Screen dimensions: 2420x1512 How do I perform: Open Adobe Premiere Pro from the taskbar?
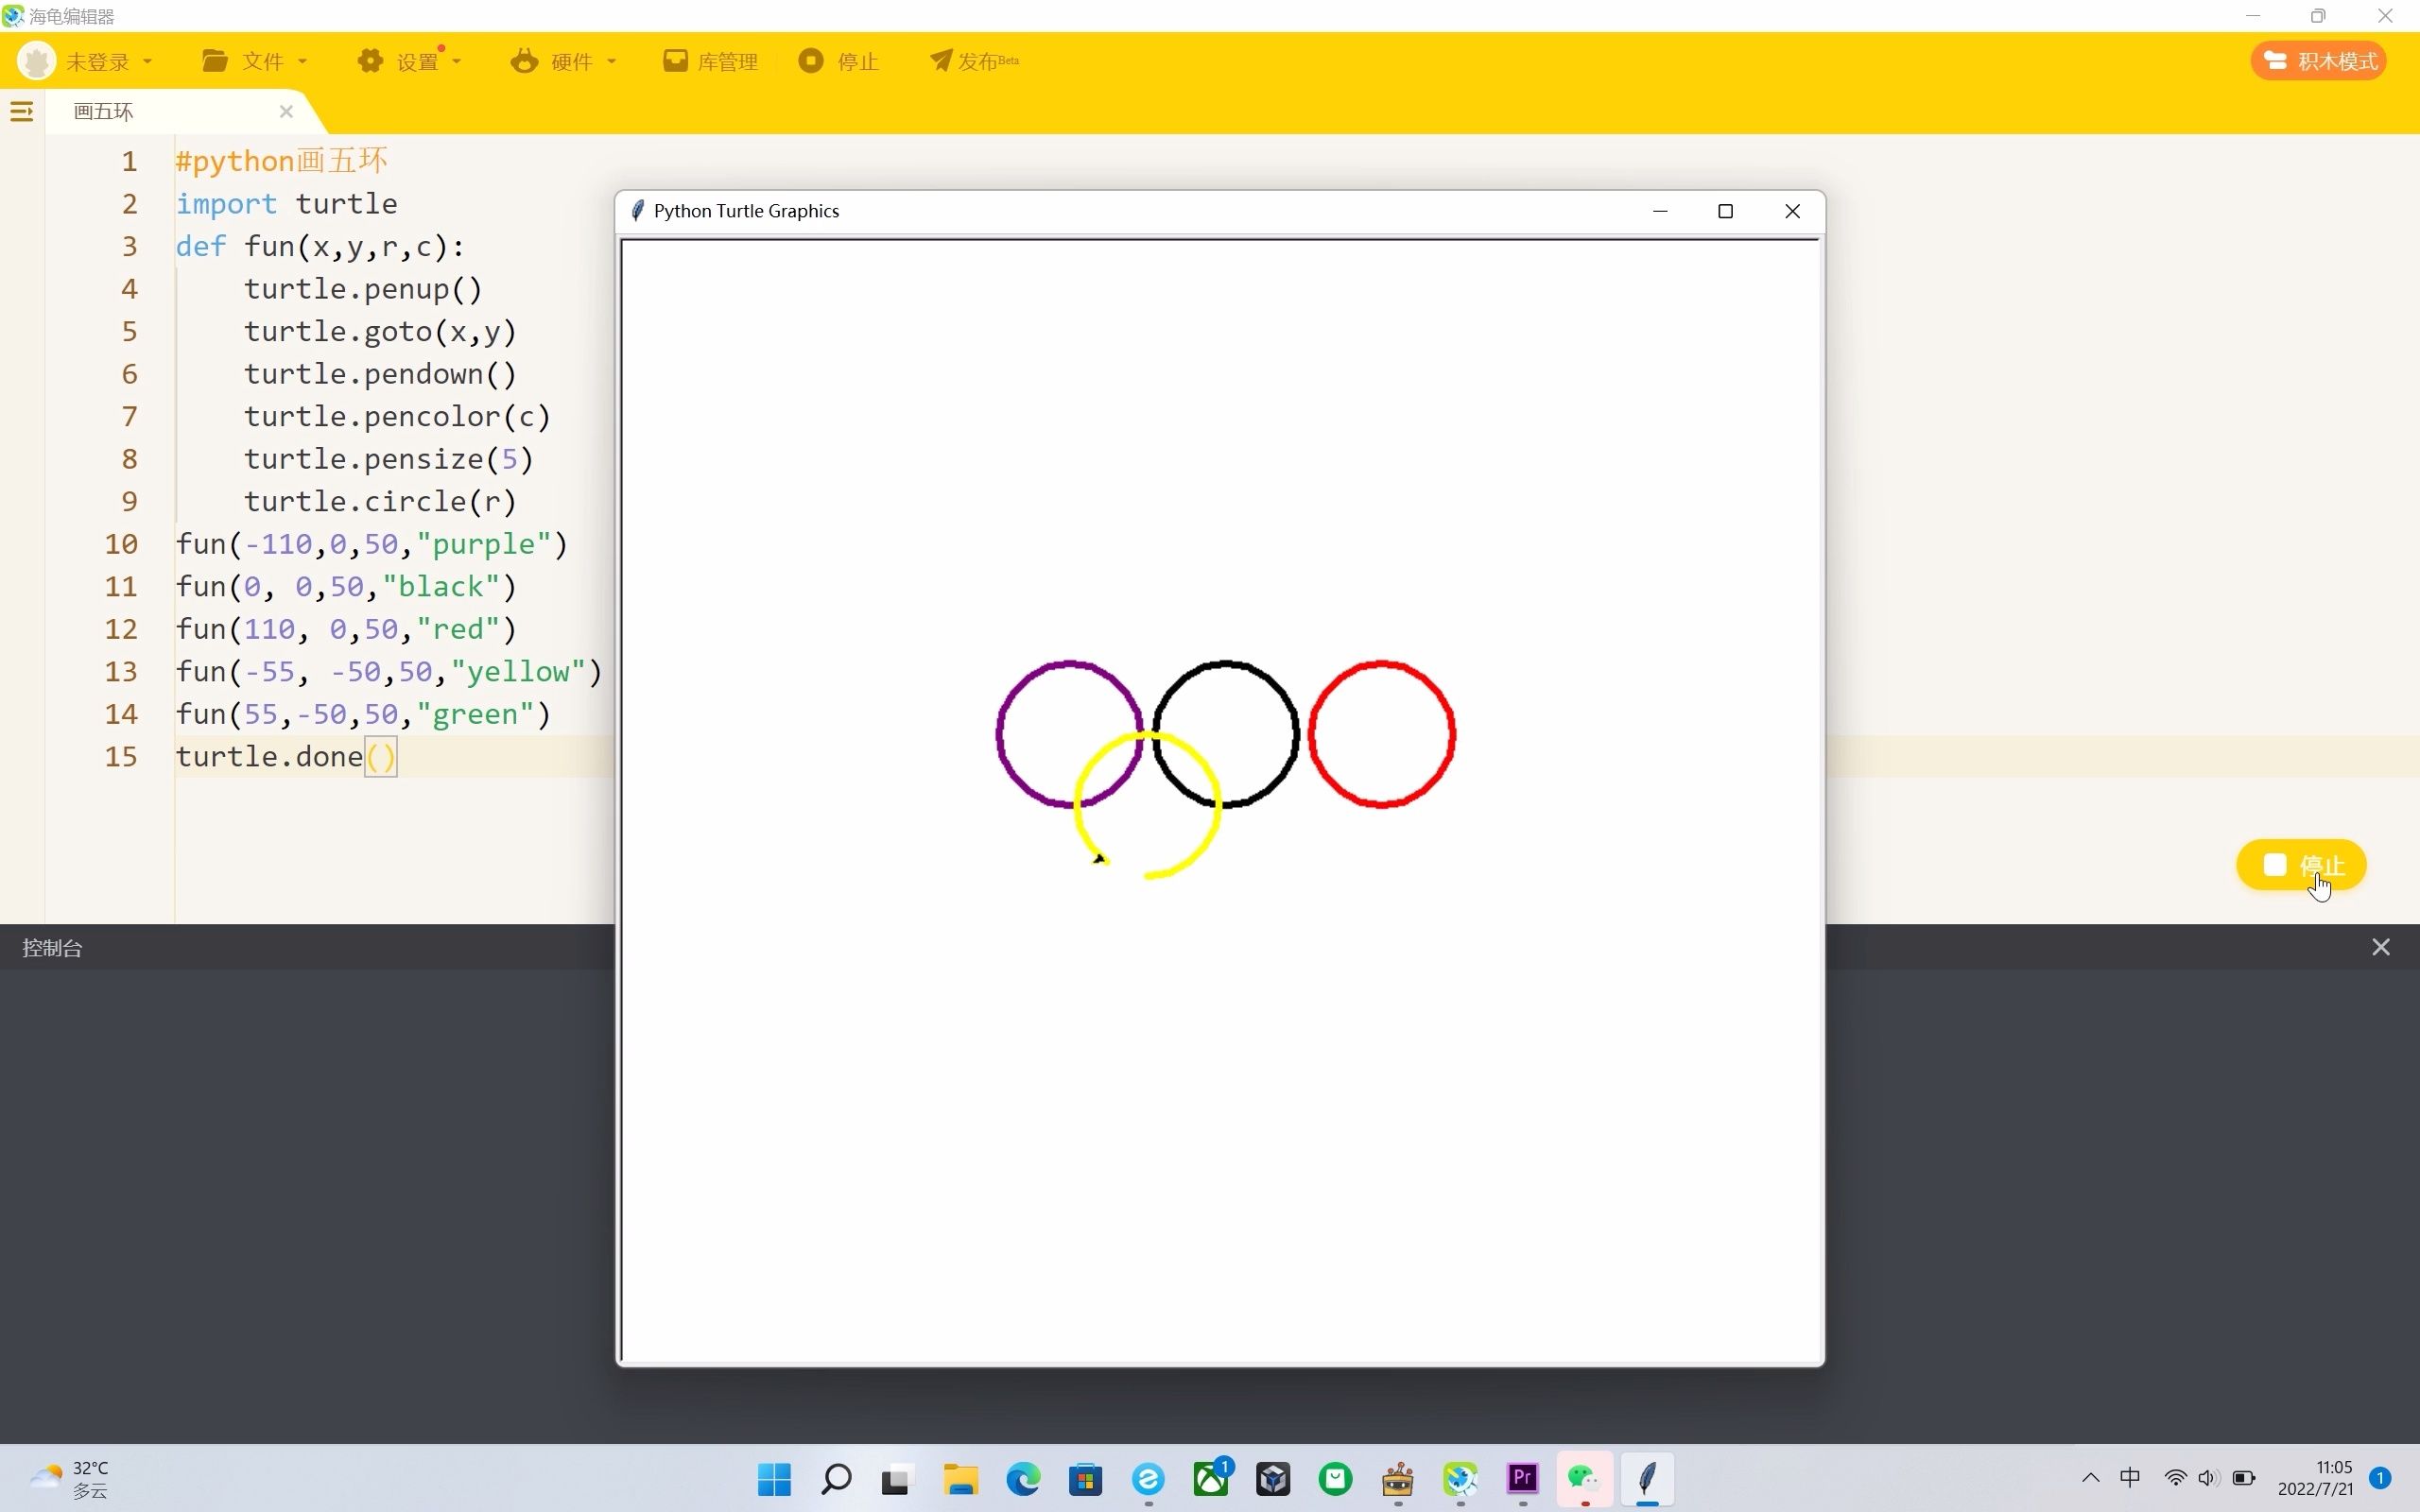(x=1523, y=1478)
